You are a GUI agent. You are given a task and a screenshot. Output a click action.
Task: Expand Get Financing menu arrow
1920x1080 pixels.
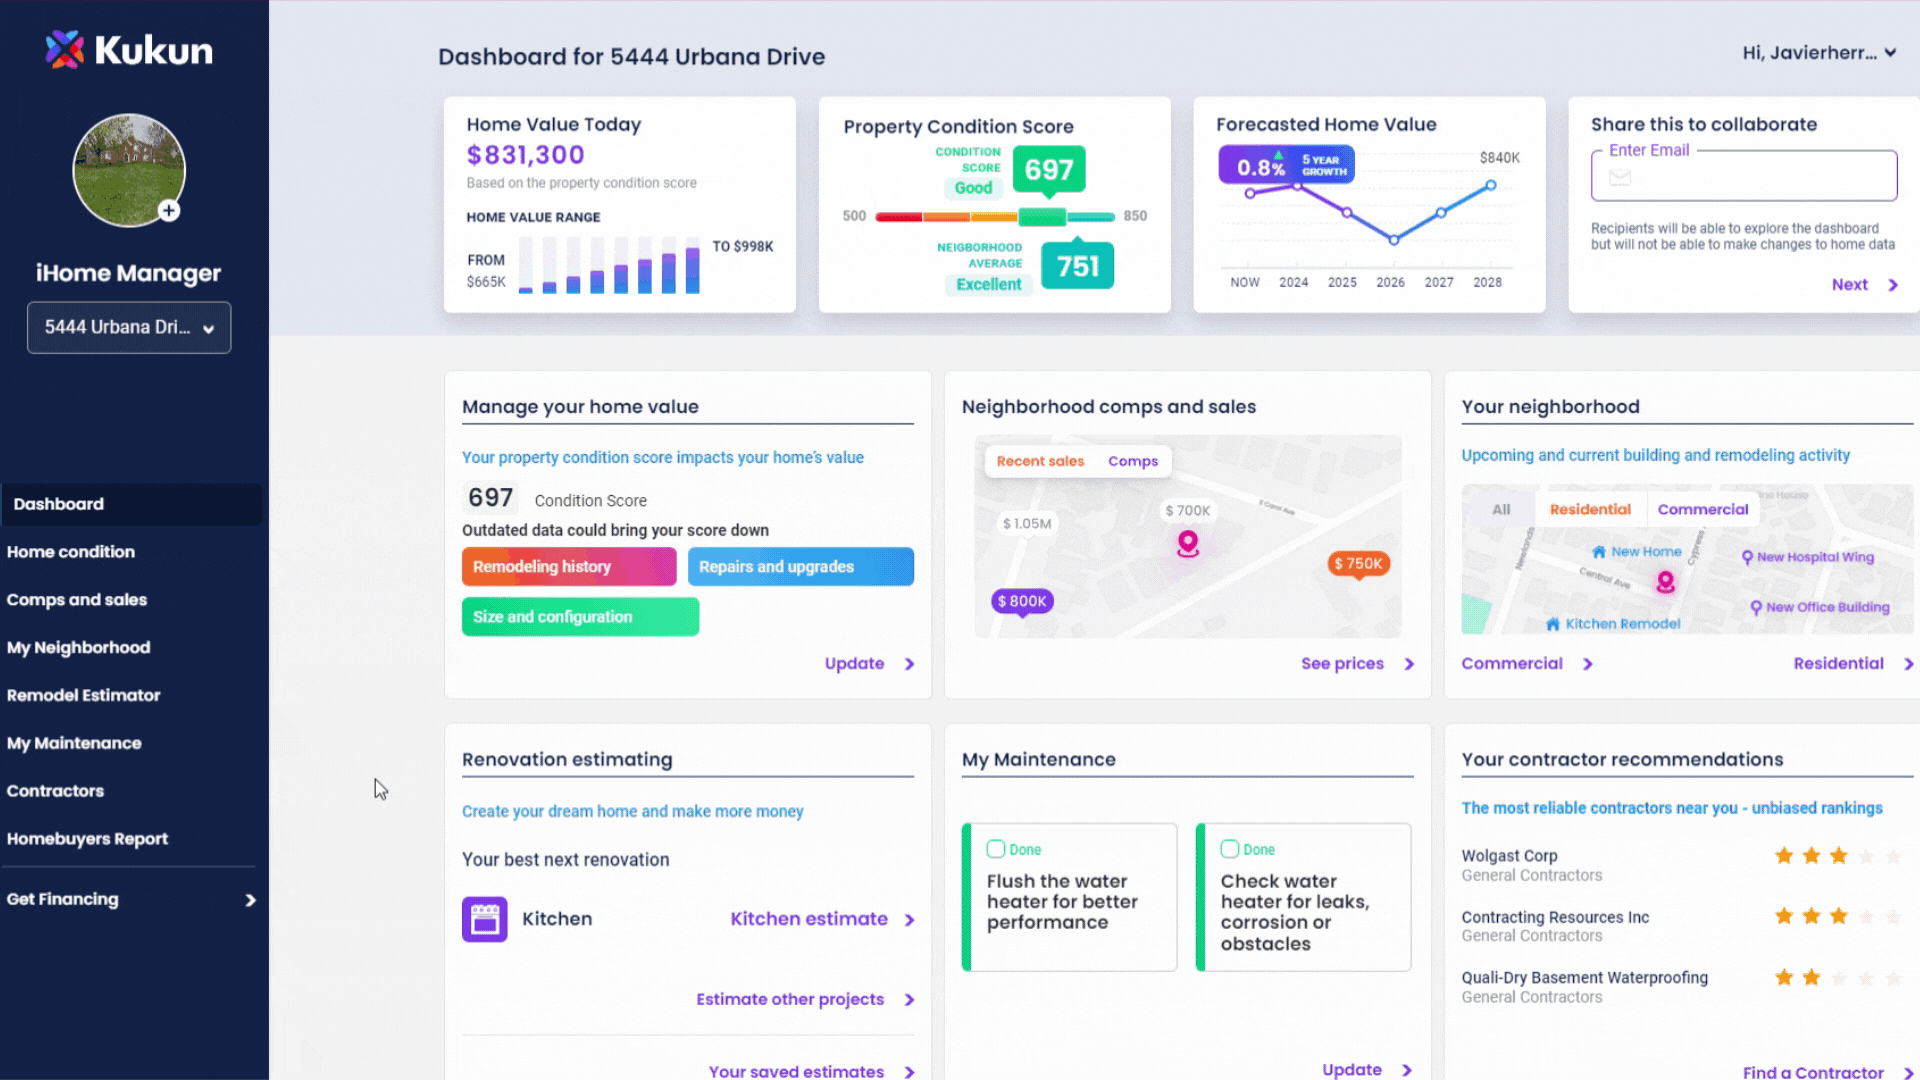coord(250,900)
